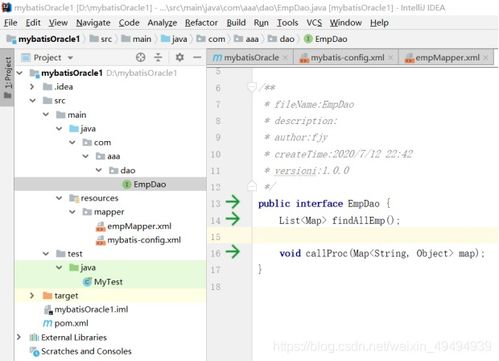Hide the Project panel with minus icon
The image size is (499, 361).
(x=197, y=58)
